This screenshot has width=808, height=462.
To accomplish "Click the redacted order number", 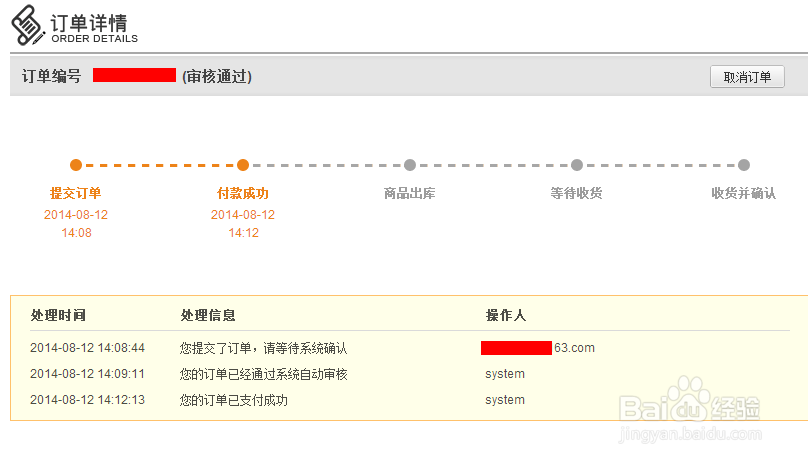I will click(x=134, y=75).
